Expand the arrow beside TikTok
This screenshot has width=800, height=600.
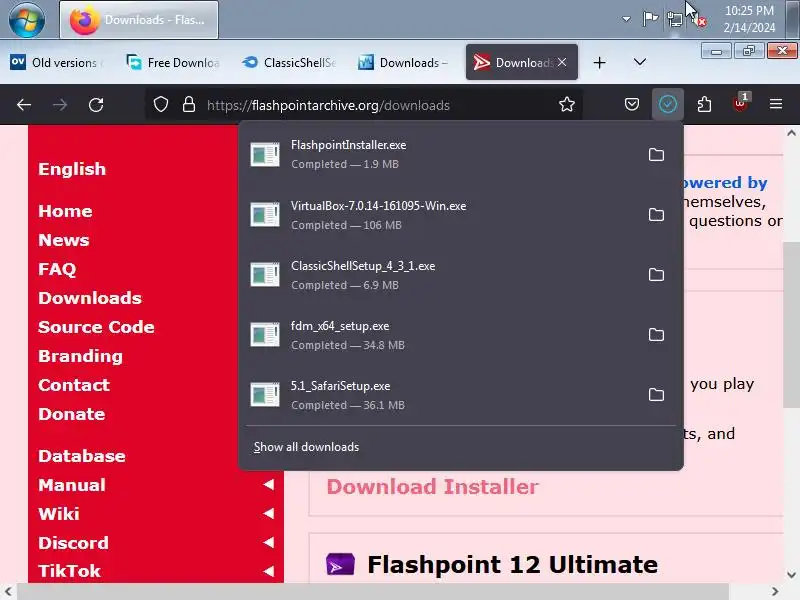[x=269, y=571]
